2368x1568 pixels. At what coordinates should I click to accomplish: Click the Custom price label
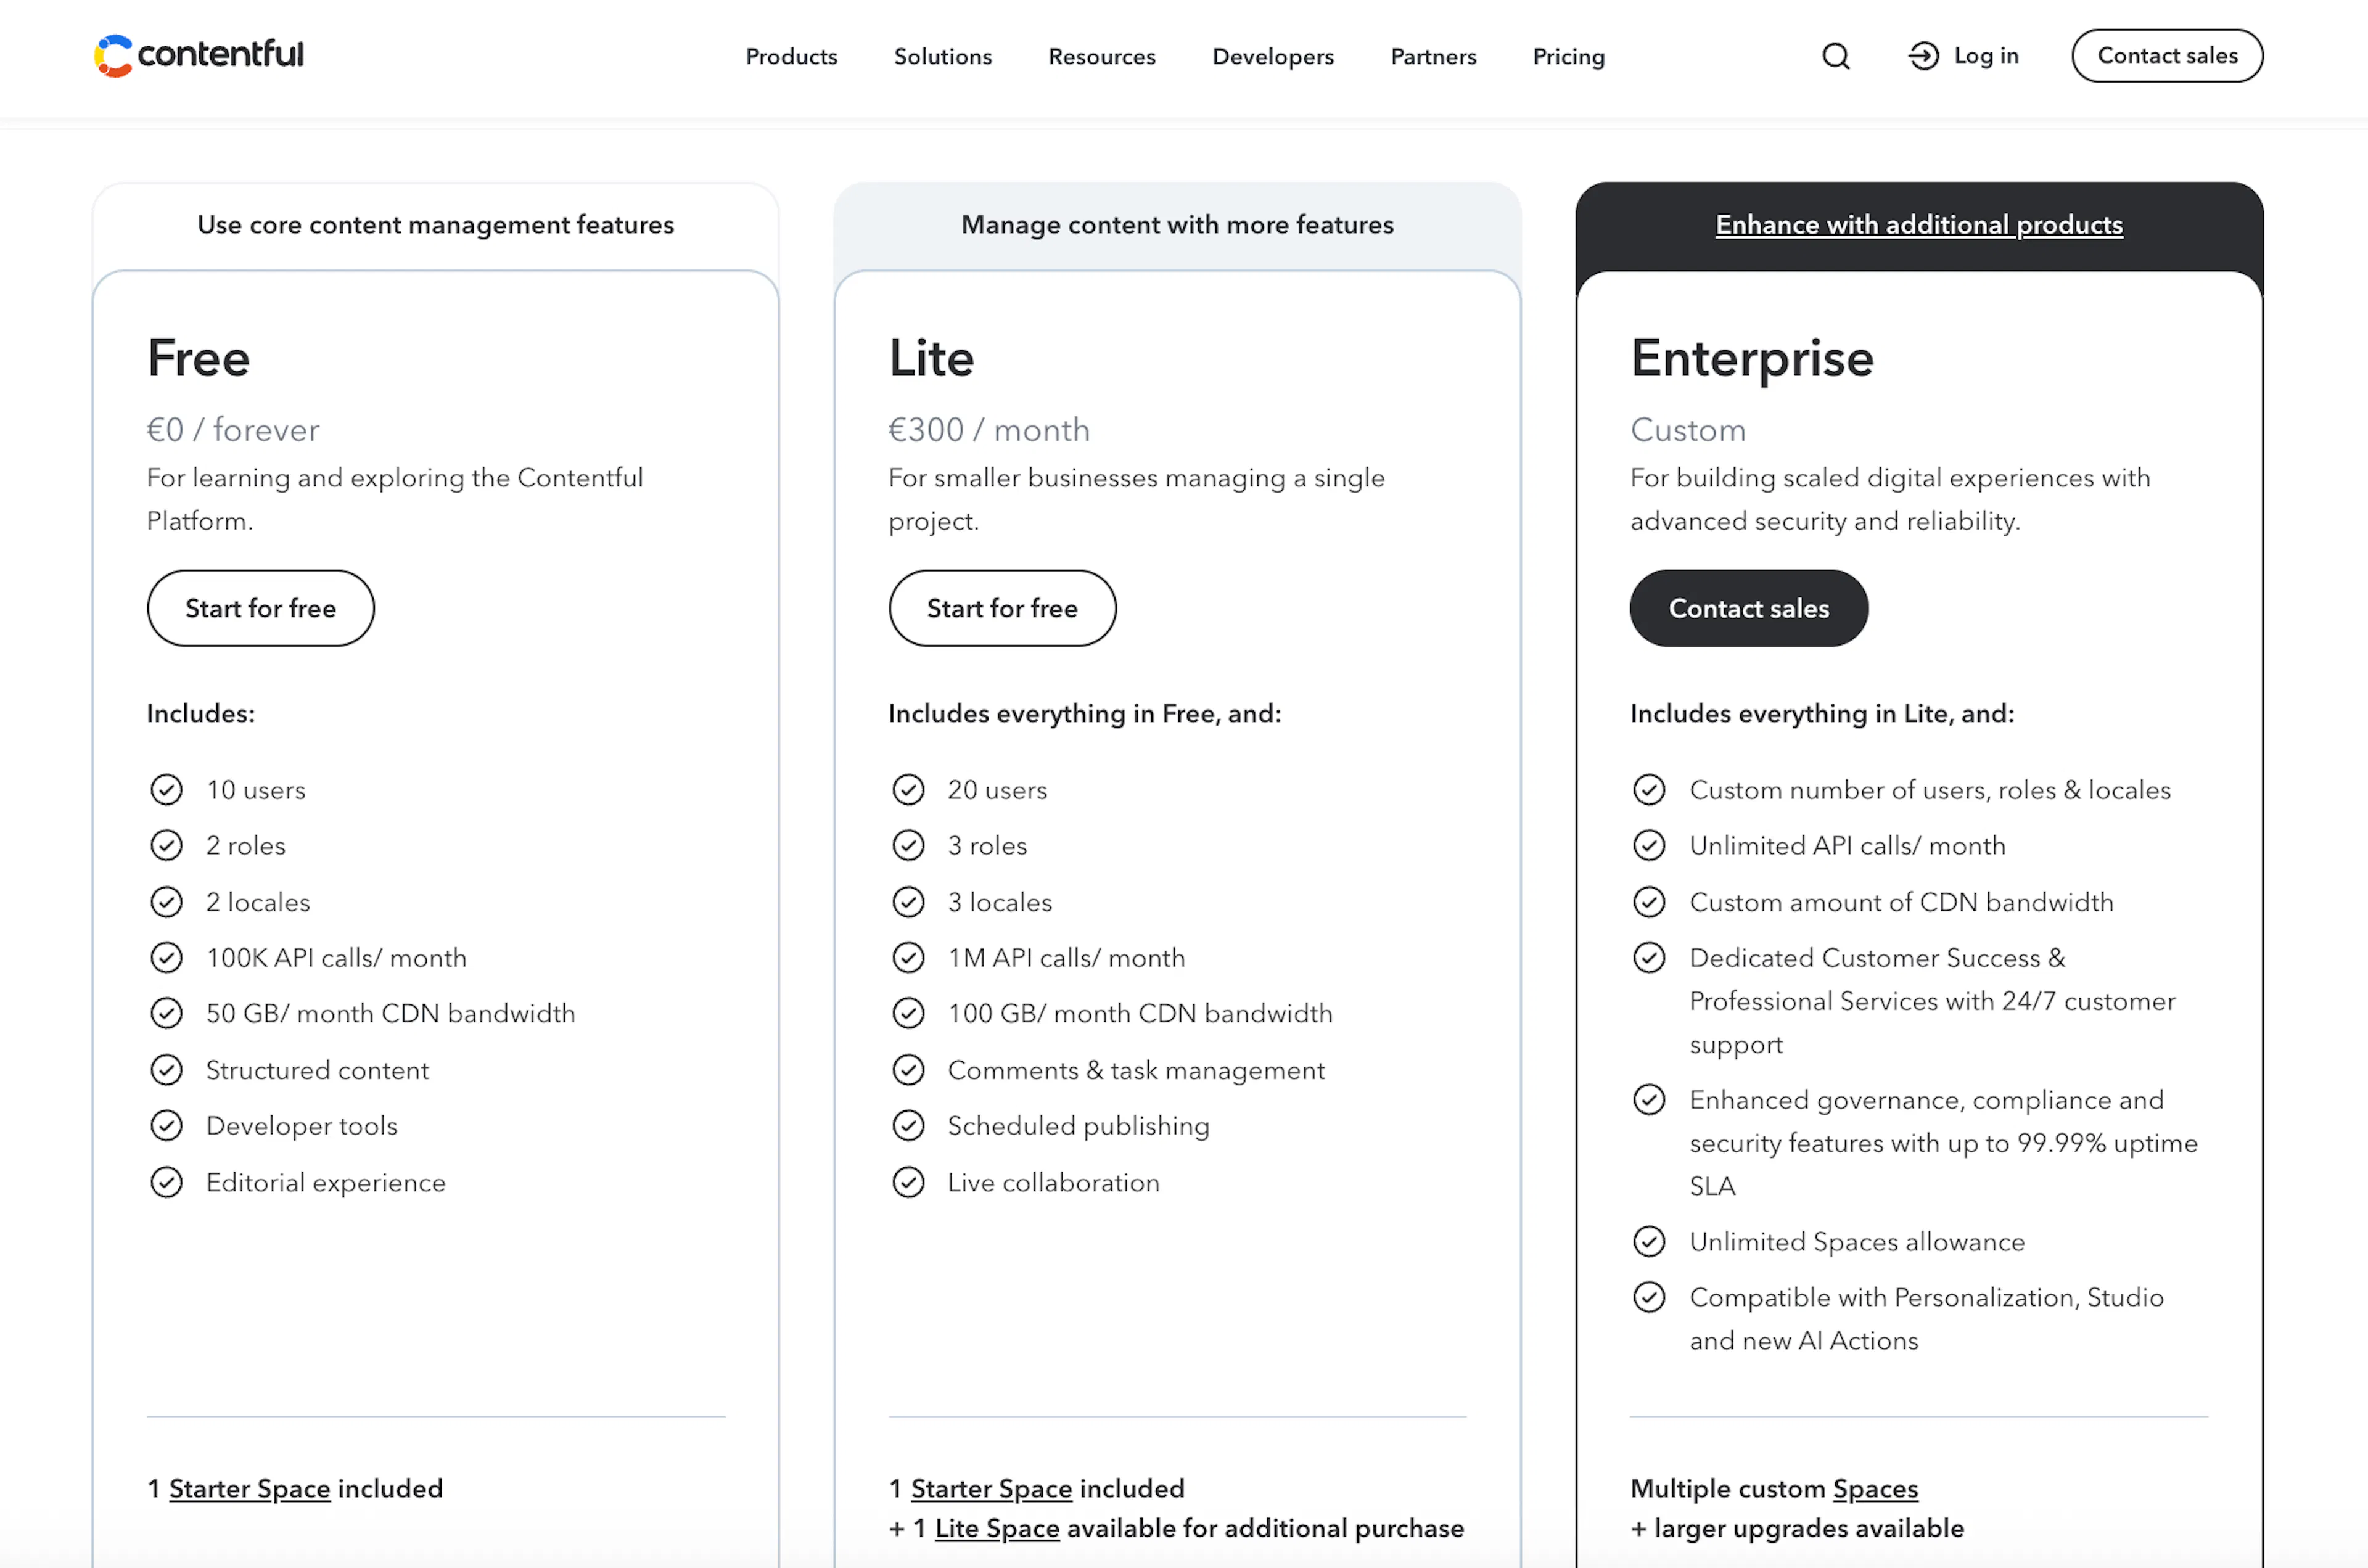(x=1688, y=430)
